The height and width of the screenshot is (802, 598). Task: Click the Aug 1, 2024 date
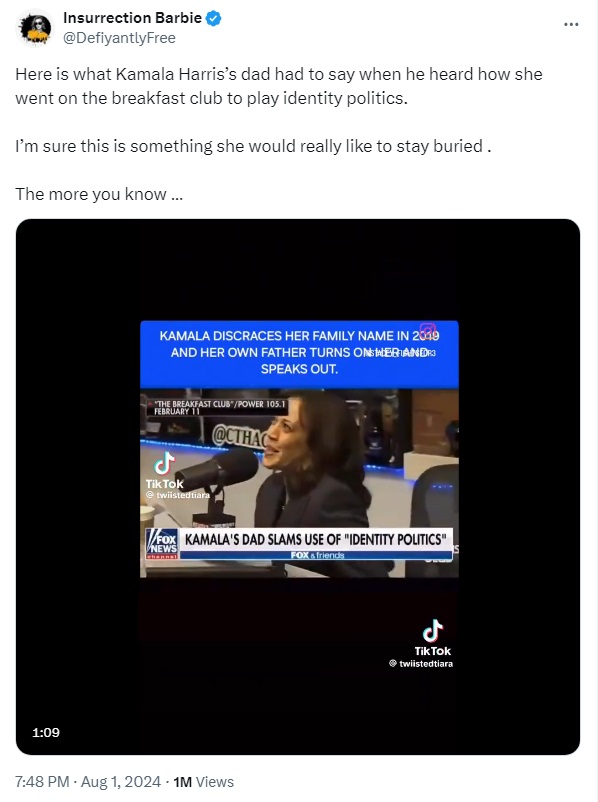click(x=121, y=782)
